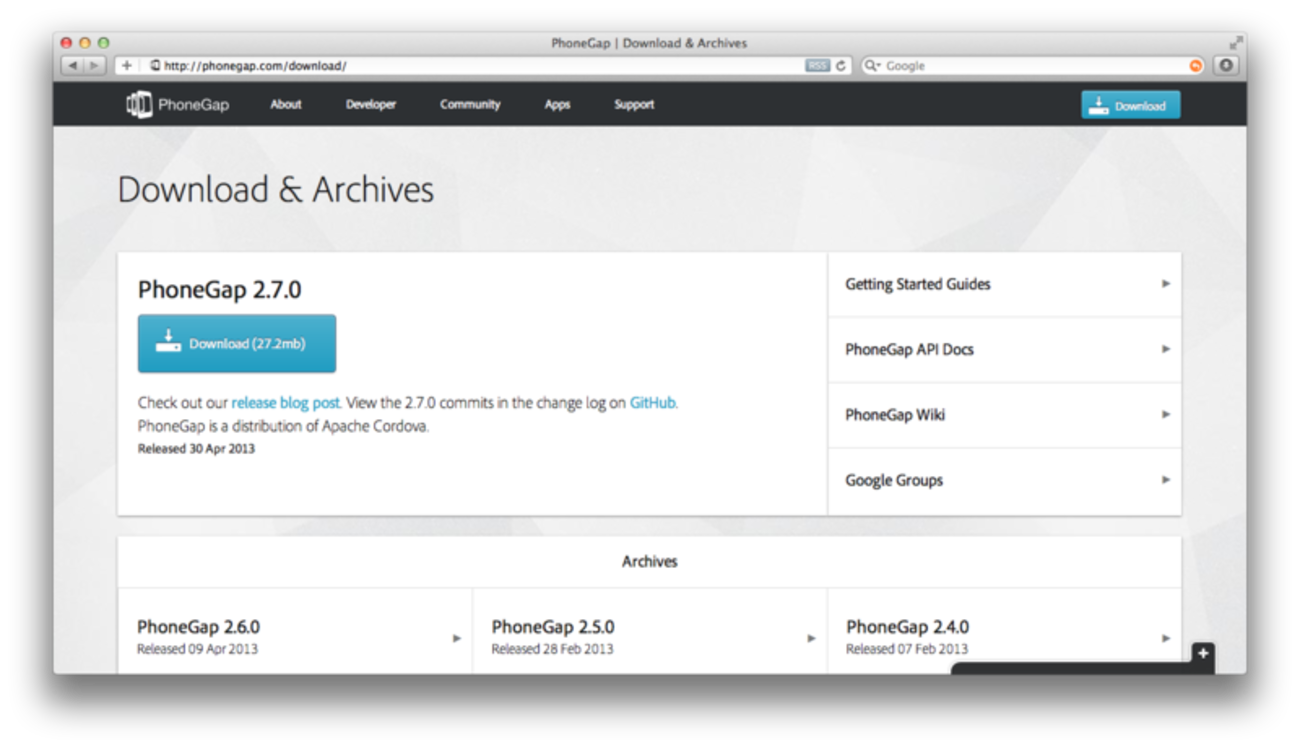Screen dimensions: 1300x748
Task: Open the Google Groups link
Action: pyautogui.click(x=1004, y=481)
